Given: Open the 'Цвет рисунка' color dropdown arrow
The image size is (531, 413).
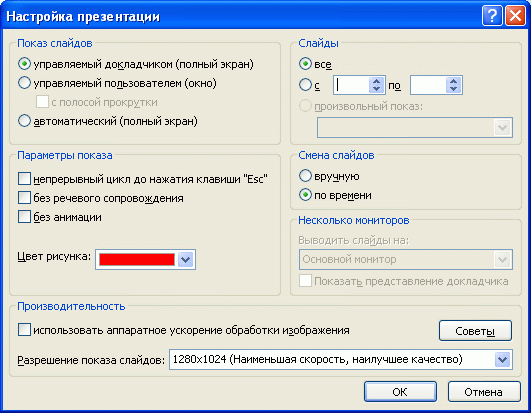Looking at the screenshot, I should [185, 260].
